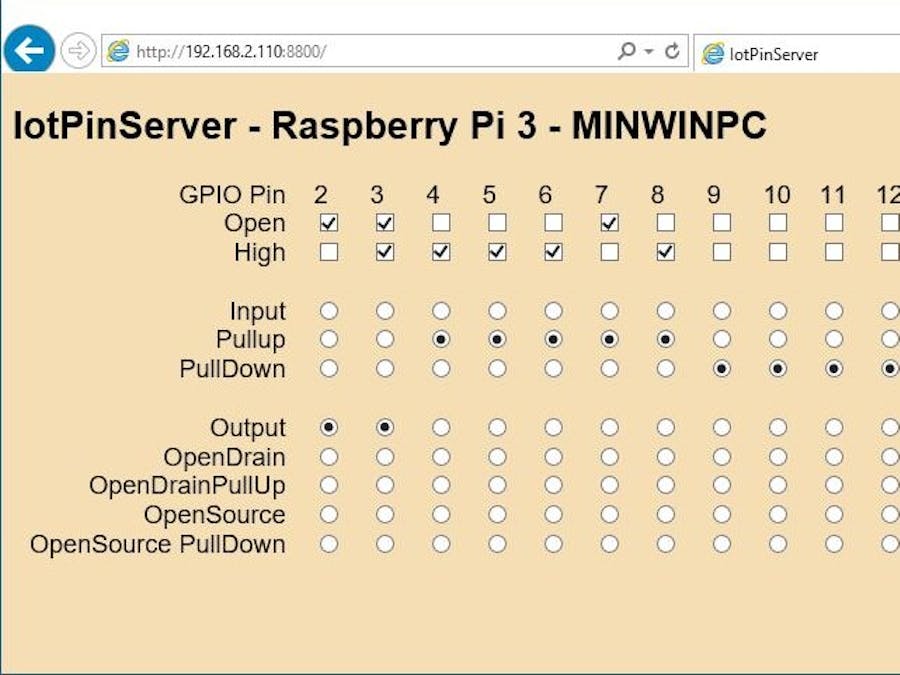Uncheck the High checkbox for pin 3
The width and height of the screenshot is (900, 675).
point(385,252)
